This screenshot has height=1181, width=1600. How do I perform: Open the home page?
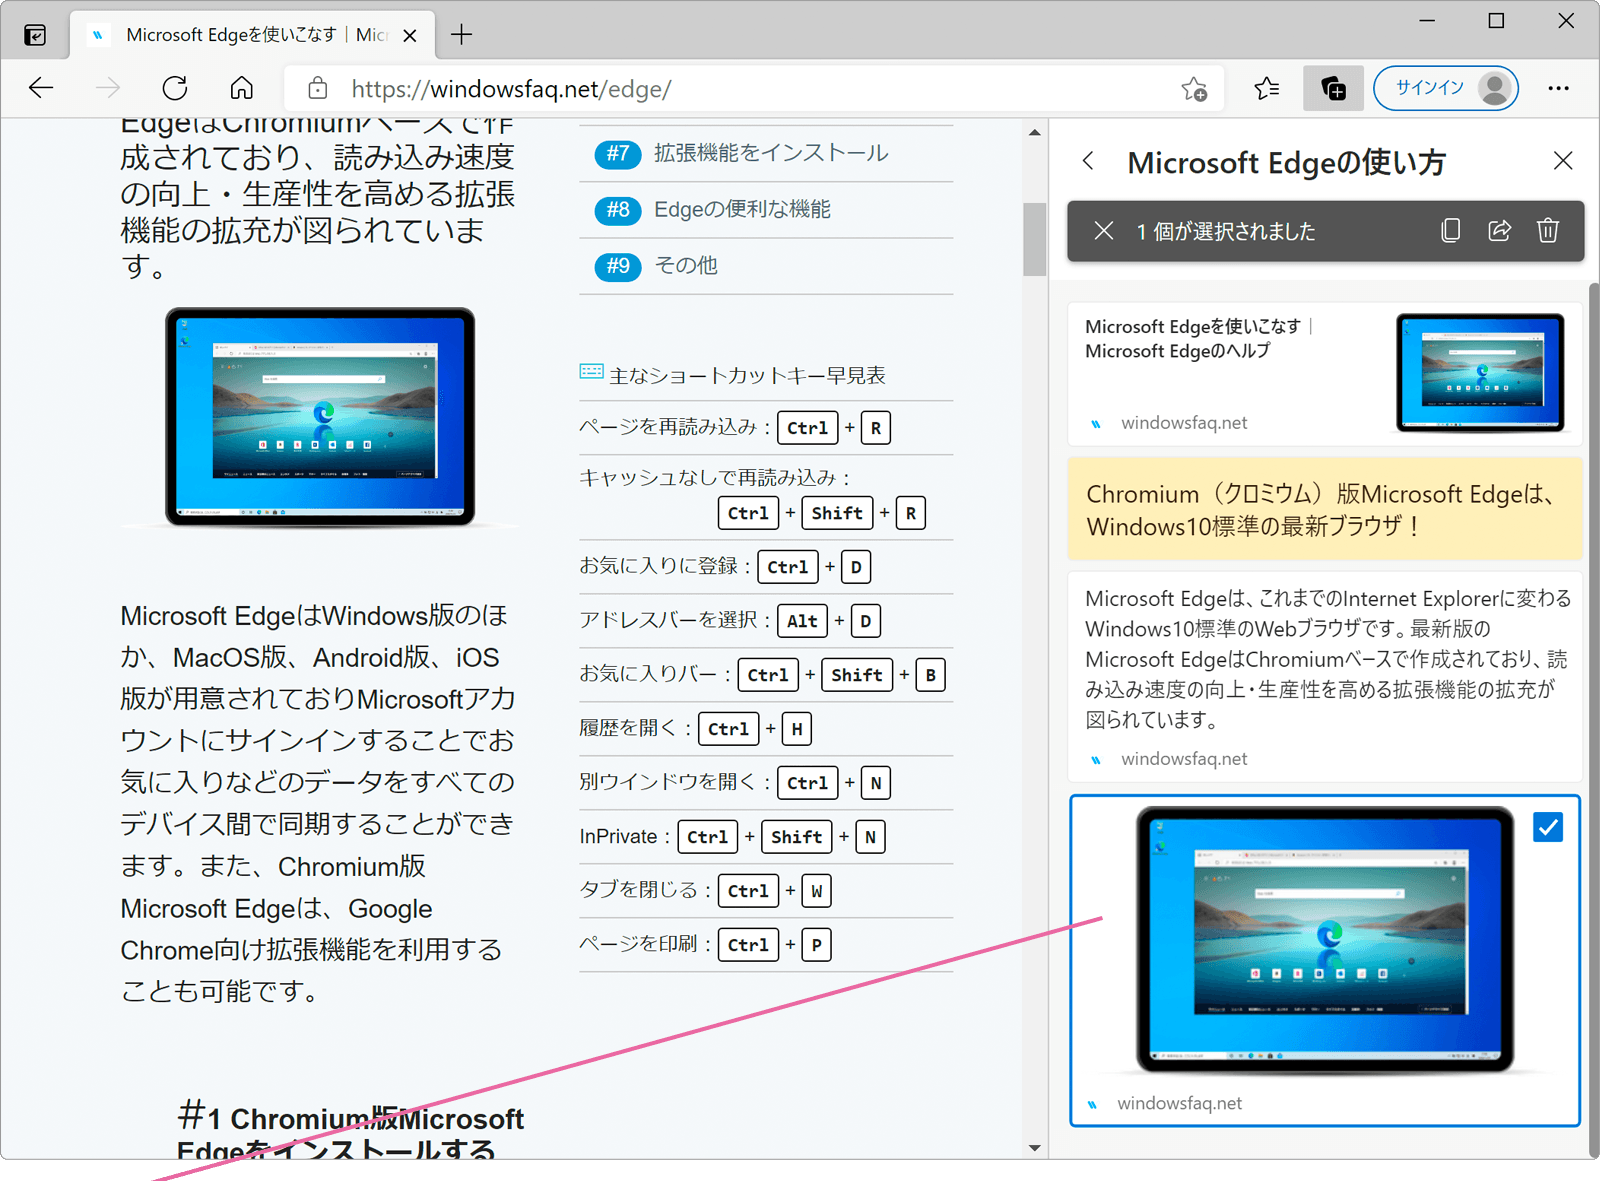click(x=242, y=88)
